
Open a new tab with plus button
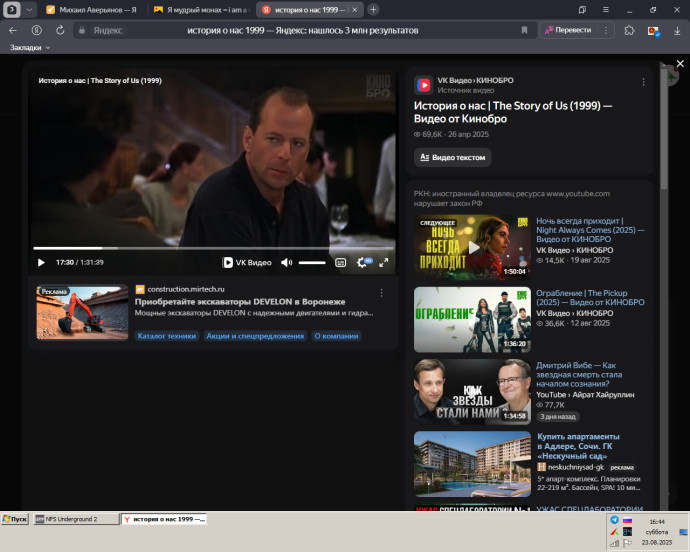(x=373, y=9)
